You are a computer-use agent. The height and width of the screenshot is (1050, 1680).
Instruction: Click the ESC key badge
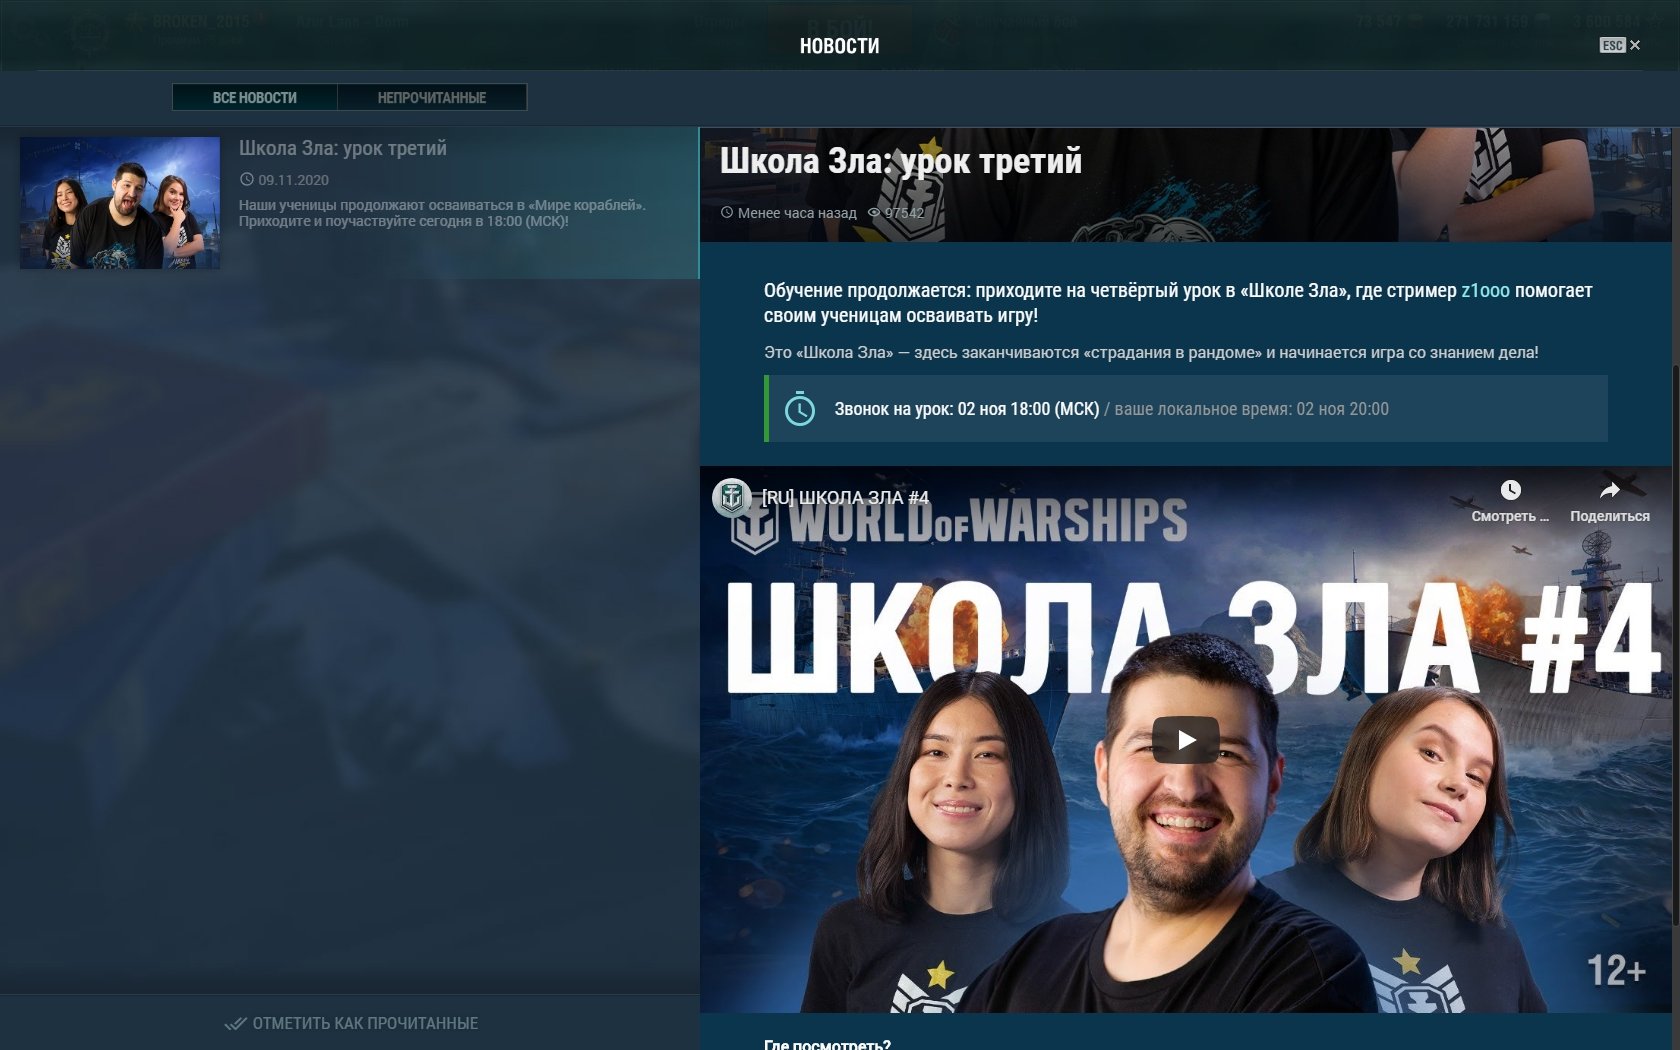click(x=1612, y=45)
